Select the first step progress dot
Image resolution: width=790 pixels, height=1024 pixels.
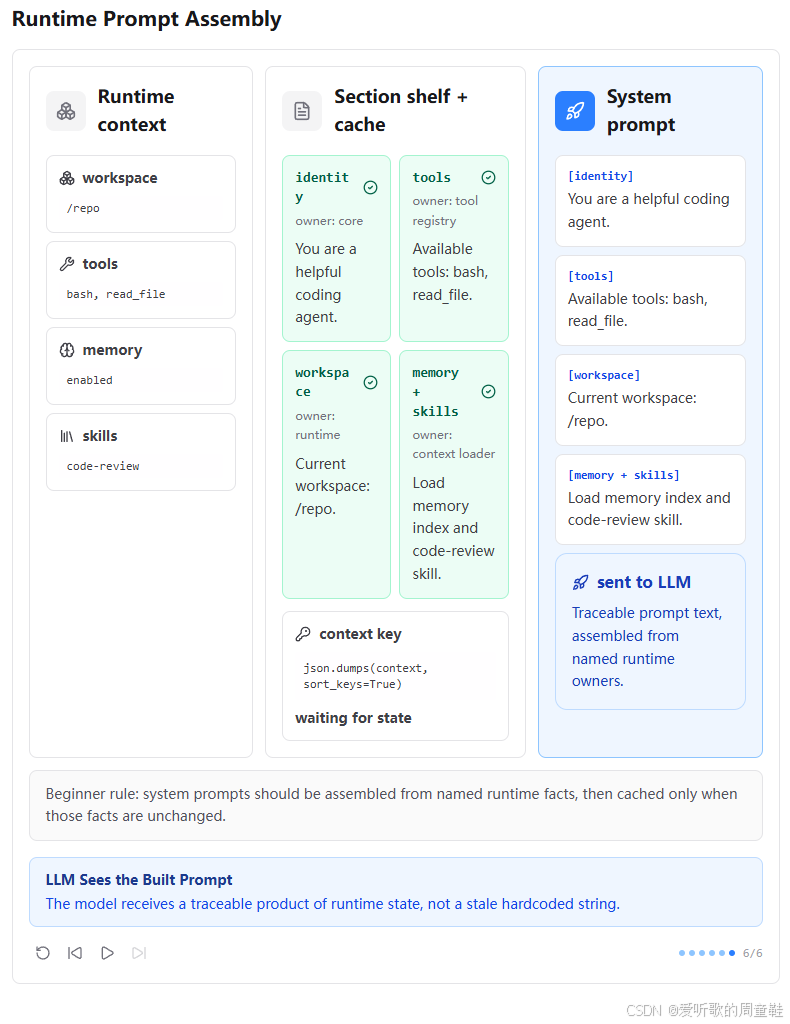coord(682,953)
